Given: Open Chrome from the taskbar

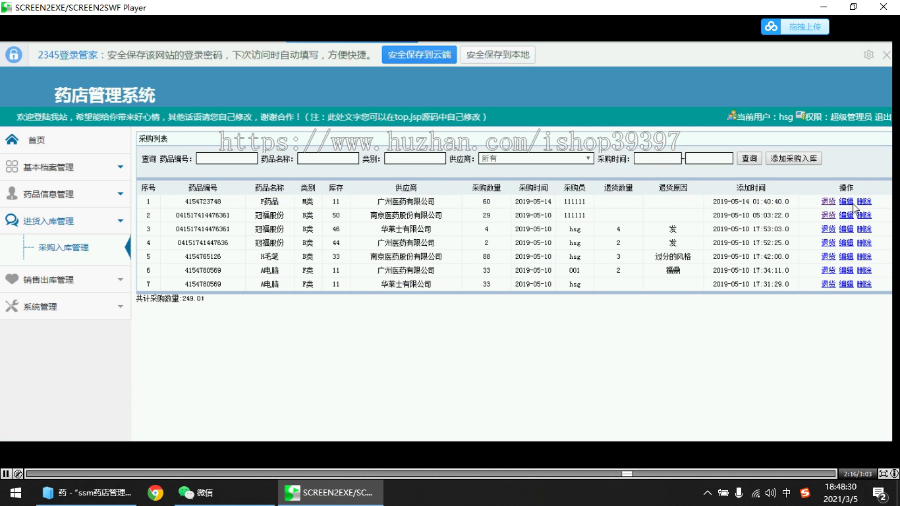Looking at the screenshot, I should (155, 492).
